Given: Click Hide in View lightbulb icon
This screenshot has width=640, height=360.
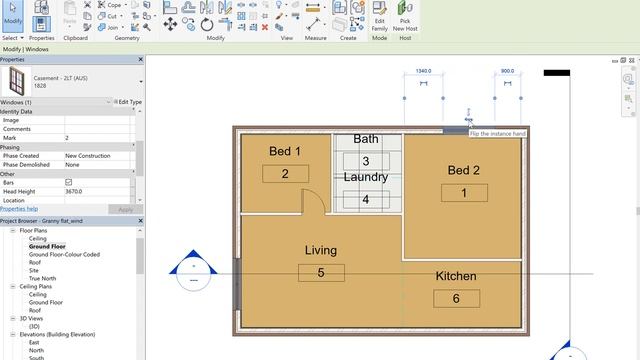Looking at the screenshot, I should pos(279,5).
